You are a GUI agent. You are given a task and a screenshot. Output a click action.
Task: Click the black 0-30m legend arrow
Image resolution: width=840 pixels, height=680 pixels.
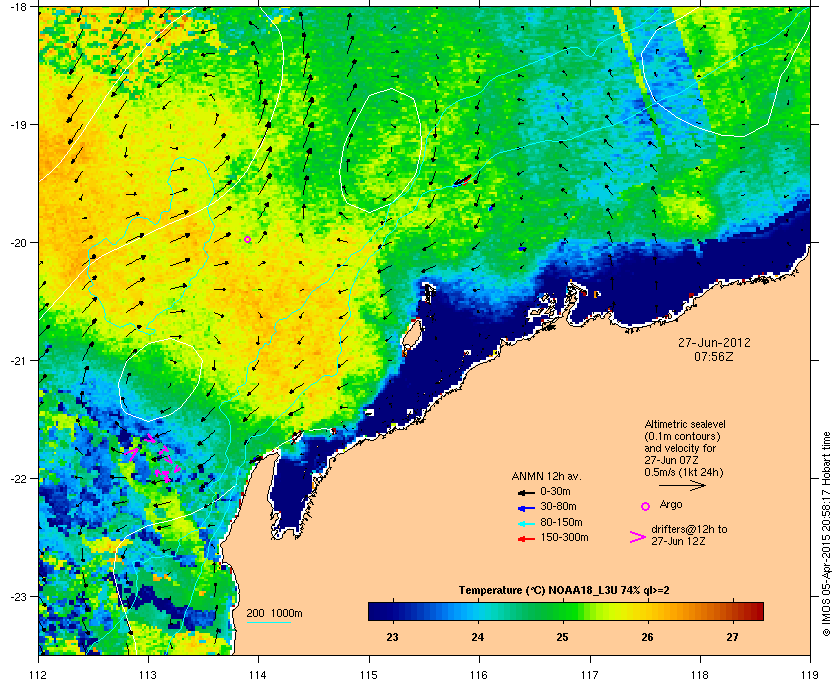tap(526, 492)
